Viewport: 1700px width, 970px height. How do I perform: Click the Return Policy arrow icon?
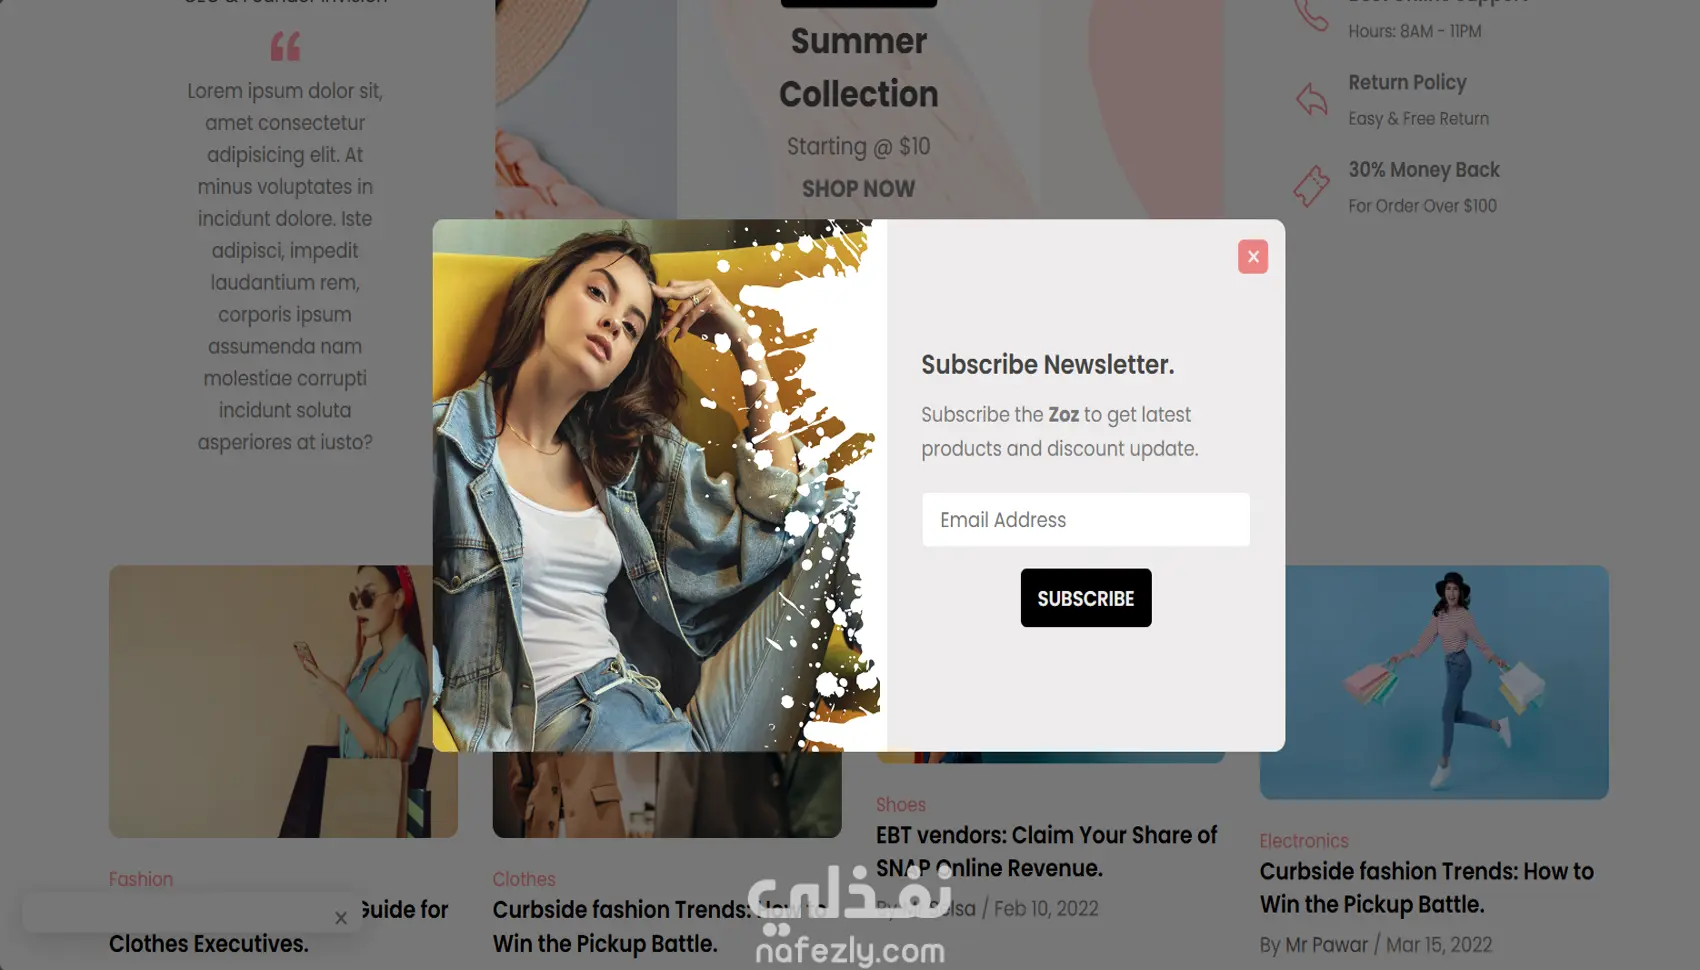(1311, 99)
